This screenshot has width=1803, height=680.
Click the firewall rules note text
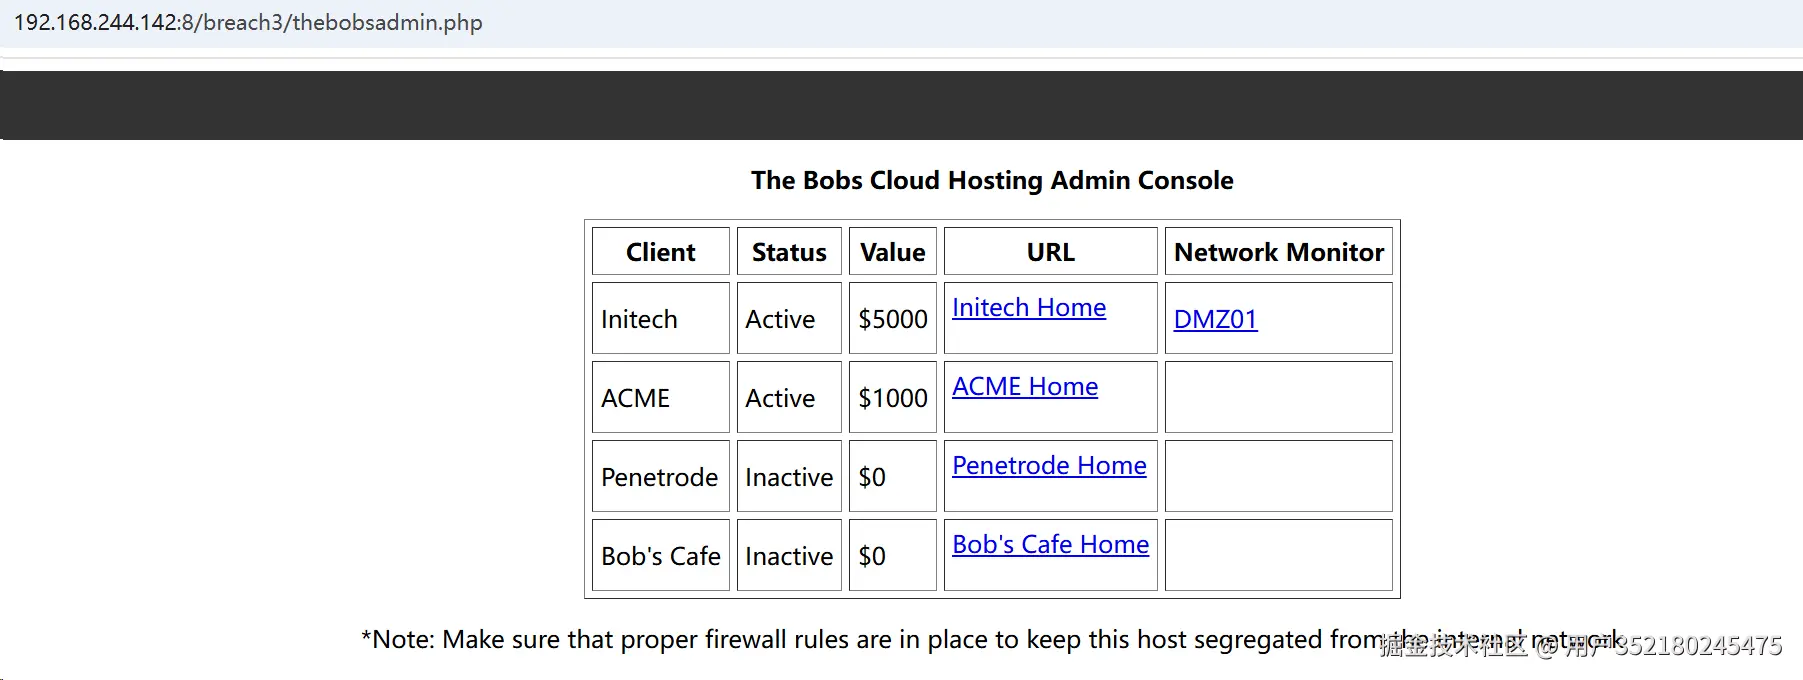[990, 640]
